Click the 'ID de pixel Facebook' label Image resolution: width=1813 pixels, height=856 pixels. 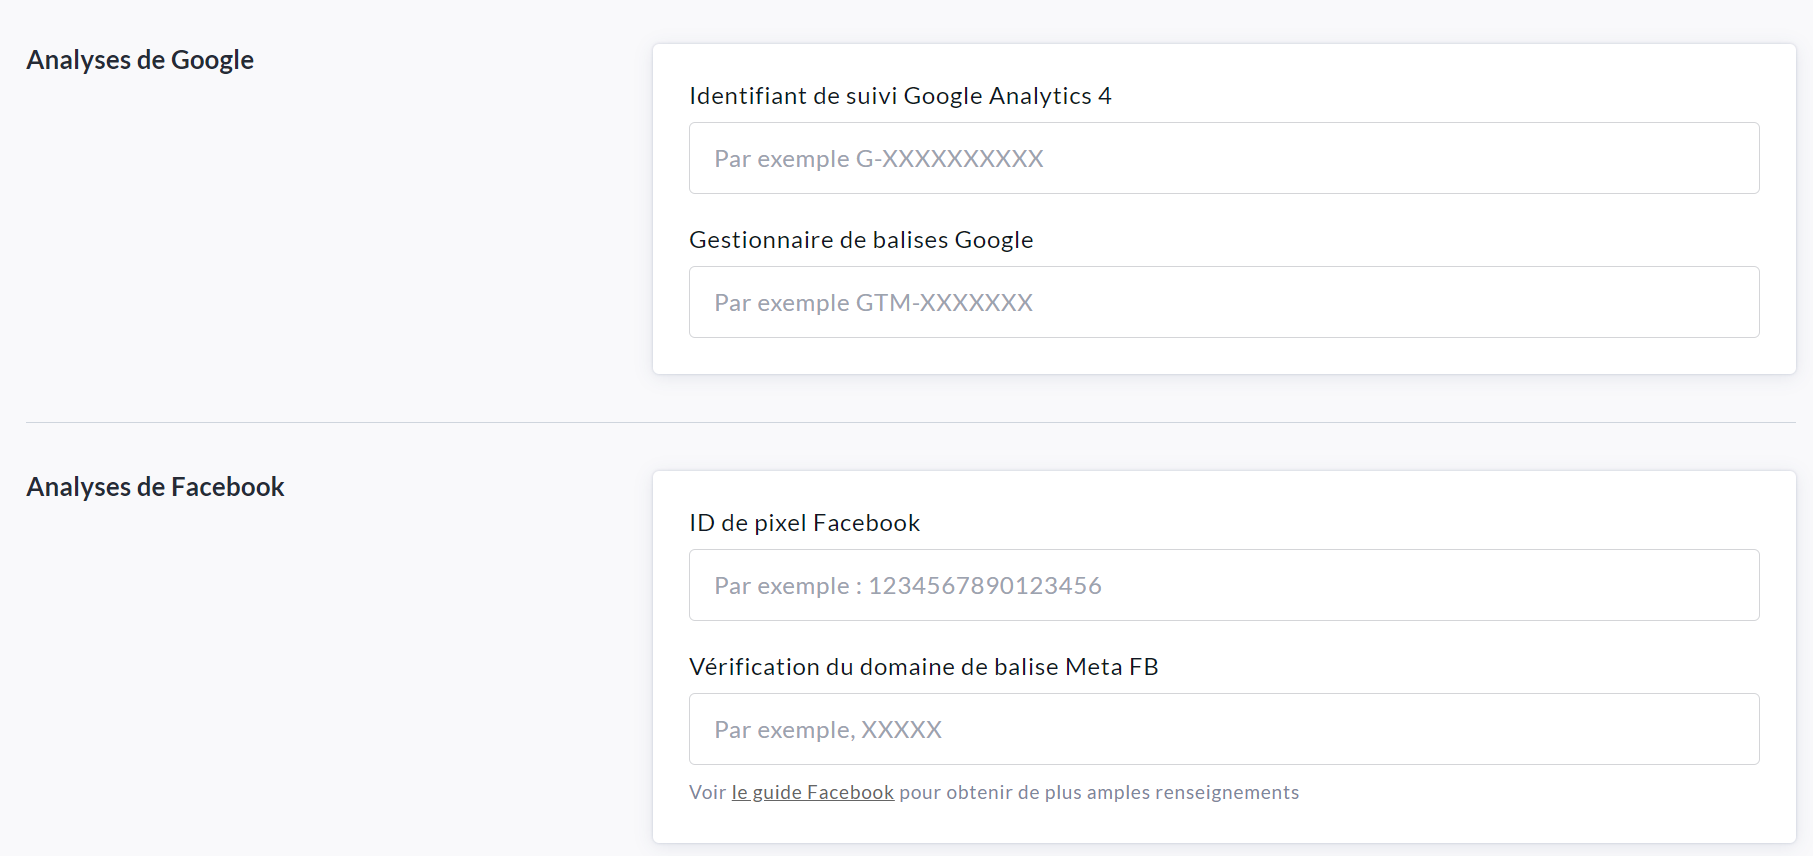804,523
